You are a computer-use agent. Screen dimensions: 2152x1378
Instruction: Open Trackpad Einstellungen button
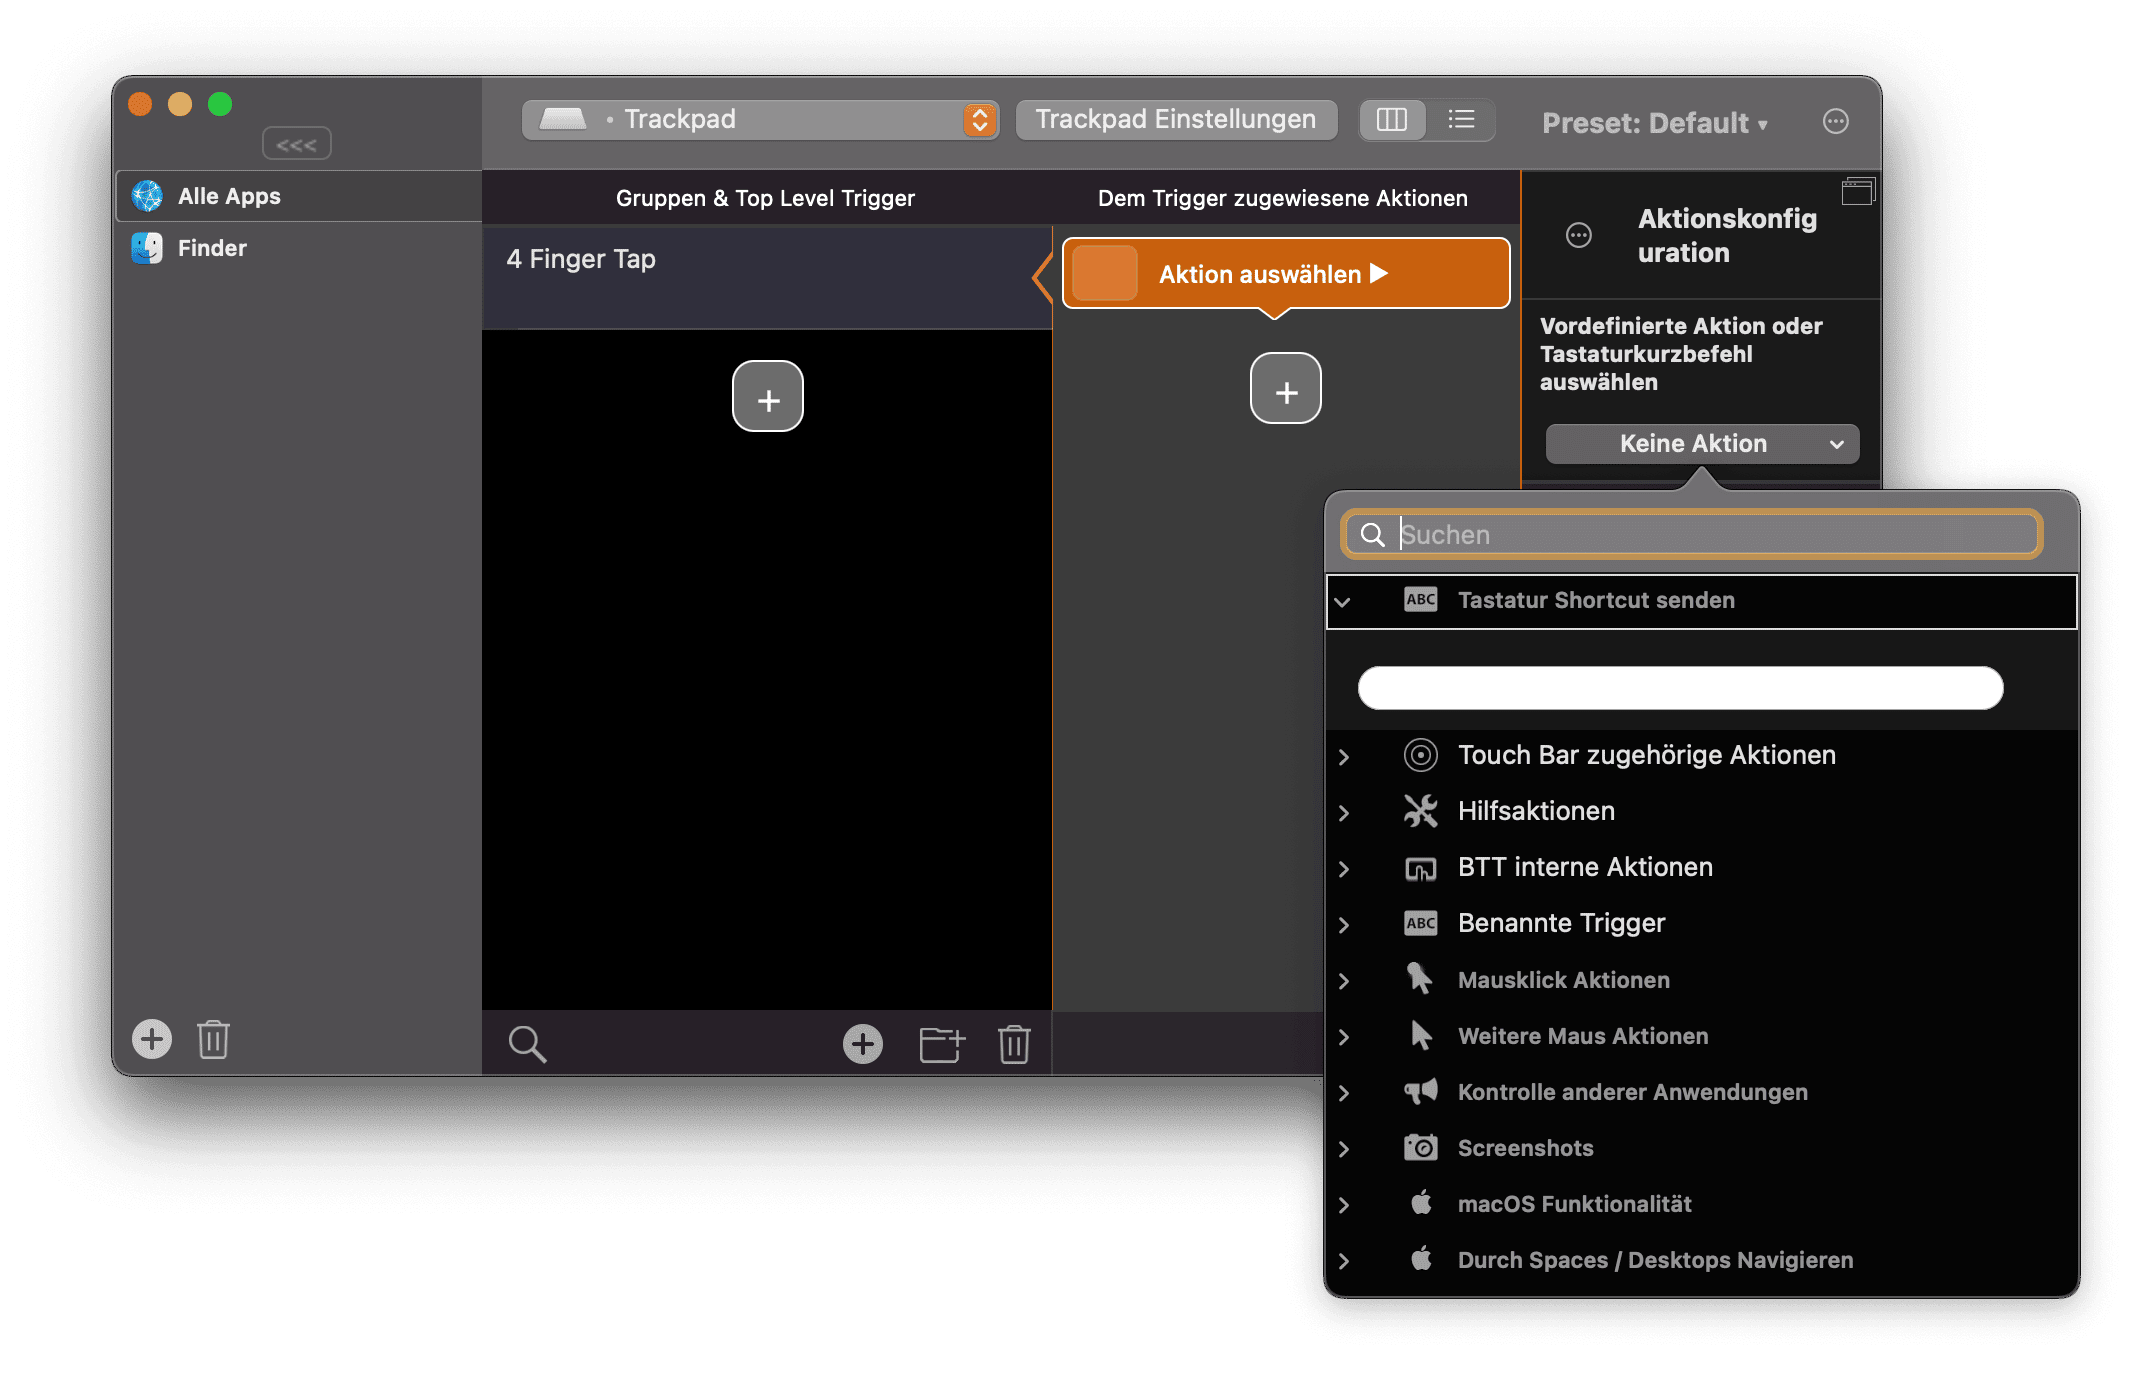click(1176, 120)
